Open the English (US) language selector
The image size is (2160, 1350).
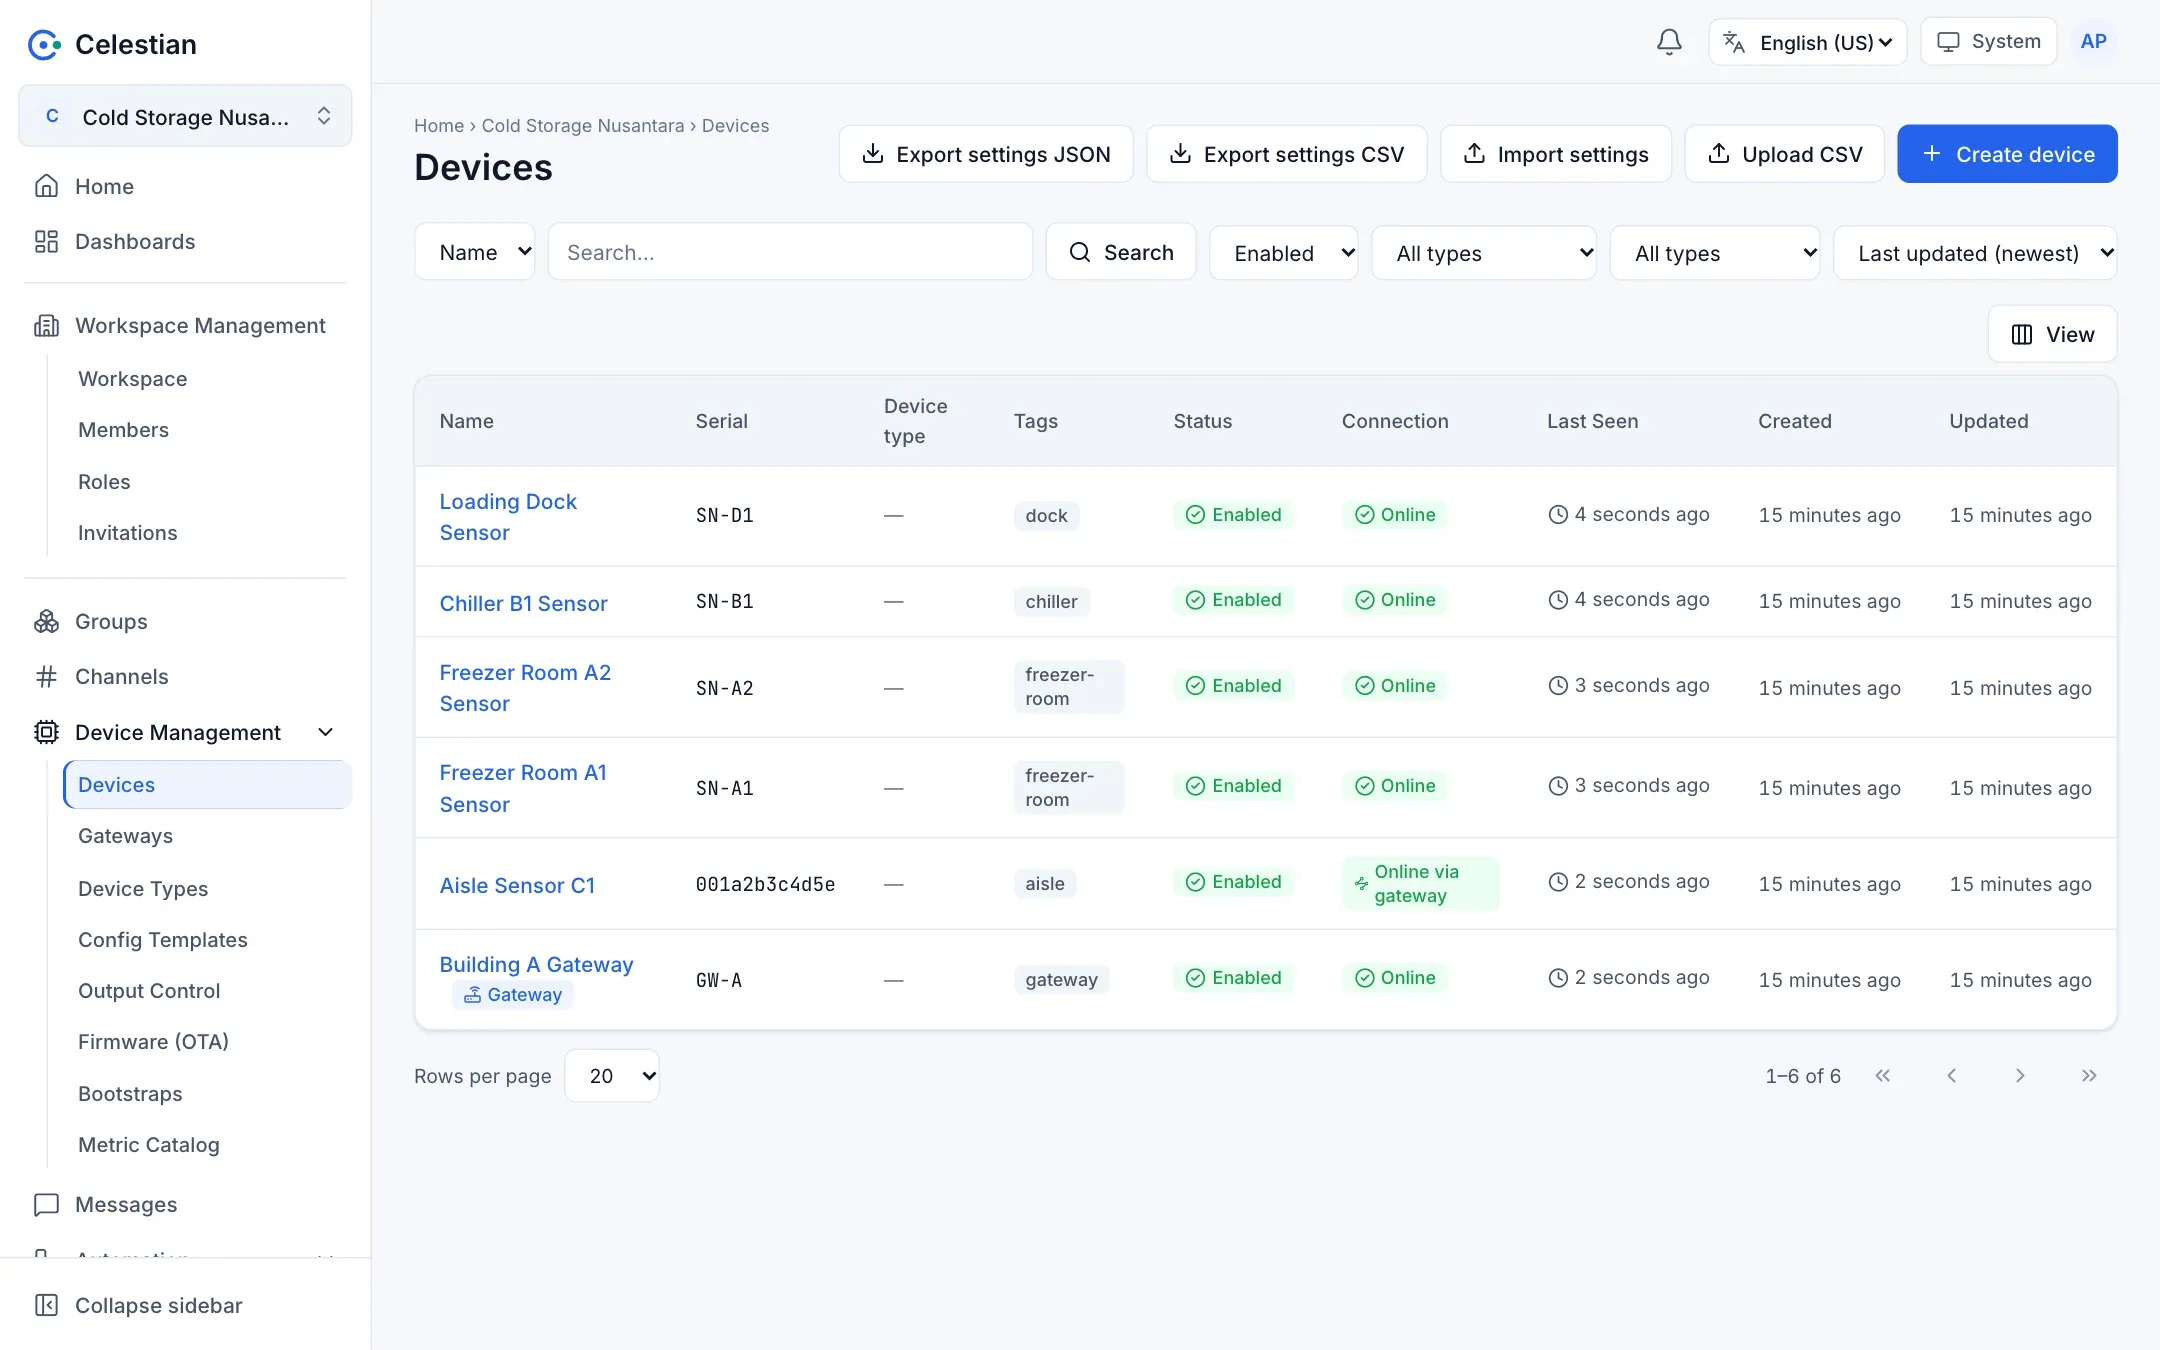(x=1808, y=42)
